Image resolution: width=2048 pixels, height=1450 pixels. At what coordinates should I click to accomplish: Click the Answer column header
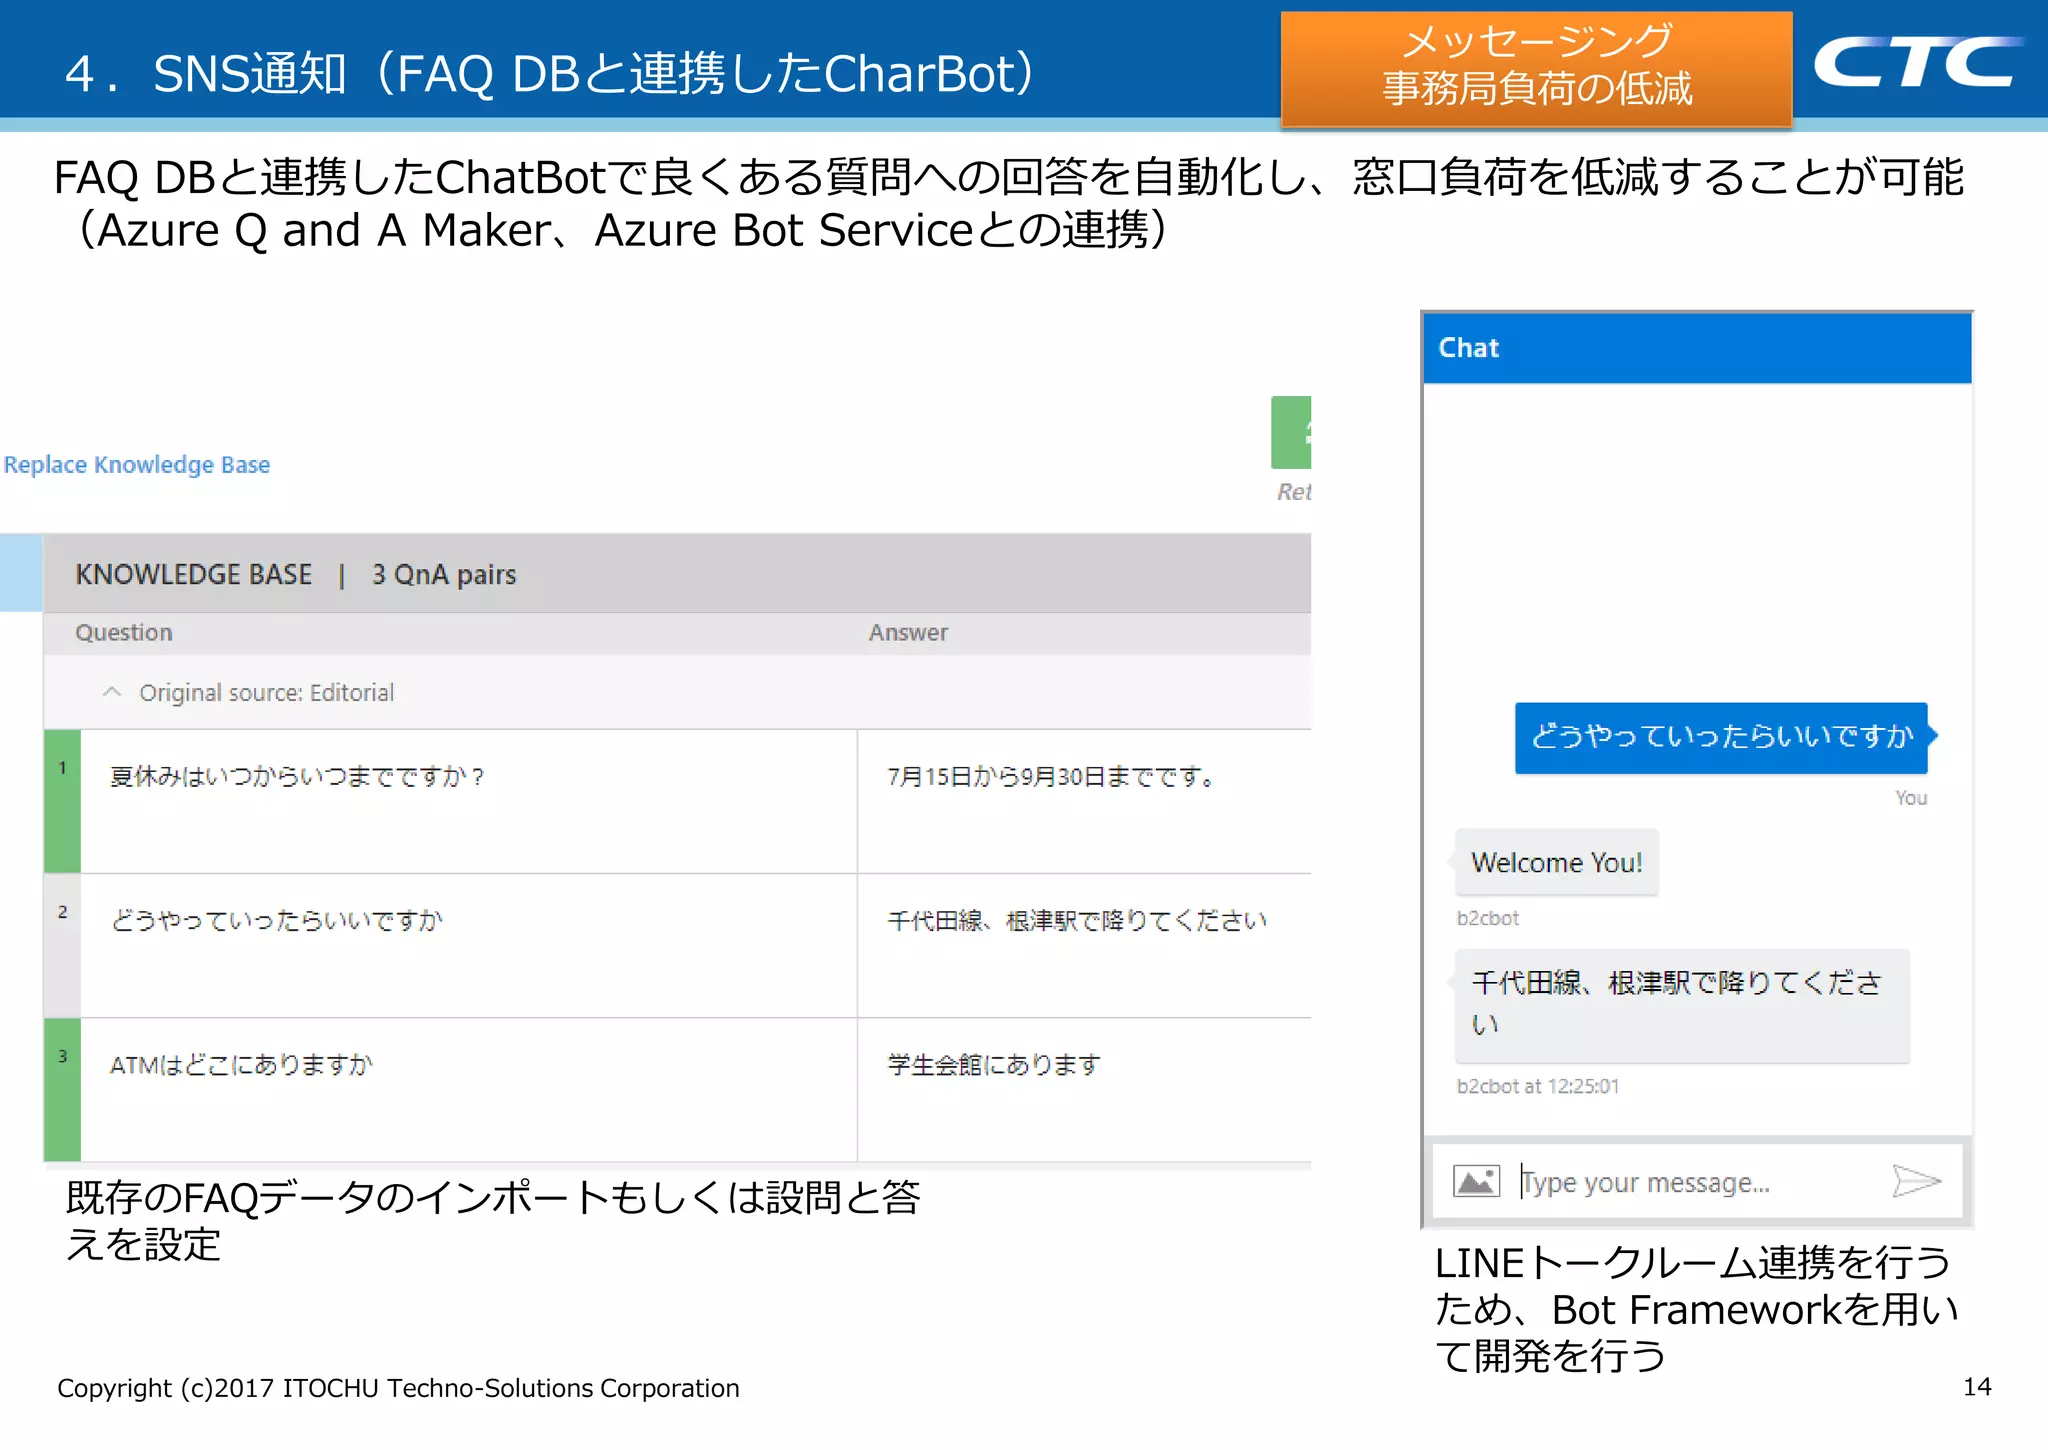(x=908, y=633)
